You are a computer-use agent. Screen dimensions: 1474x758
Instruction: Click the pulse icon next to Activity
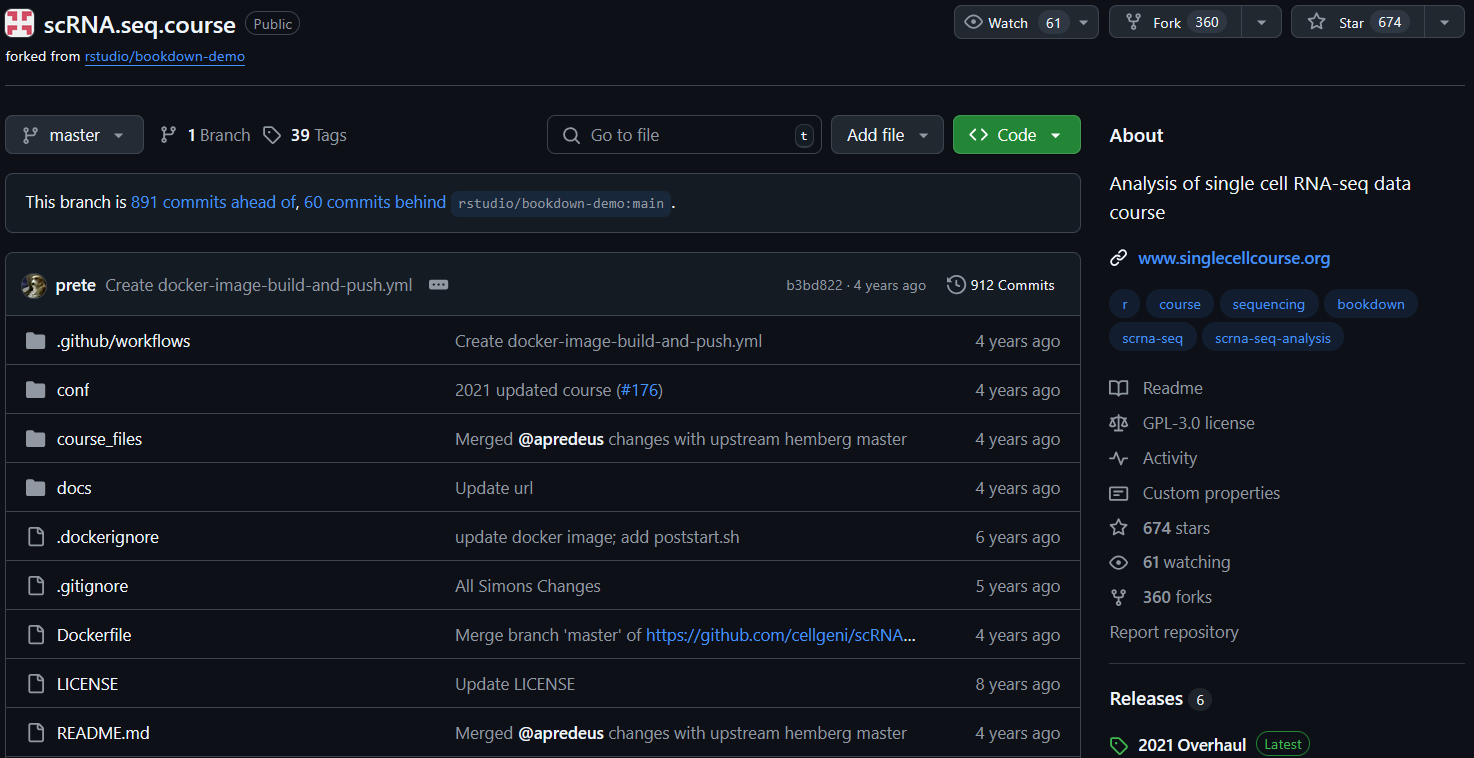click(1119, 458)
